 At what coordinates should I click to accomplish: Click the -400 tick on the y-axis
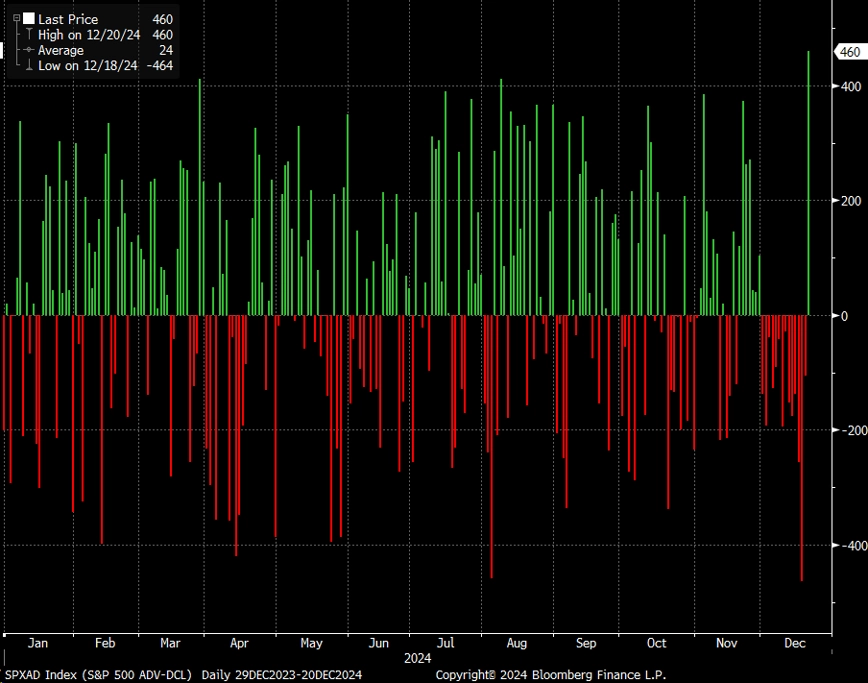tap(854, 545)
